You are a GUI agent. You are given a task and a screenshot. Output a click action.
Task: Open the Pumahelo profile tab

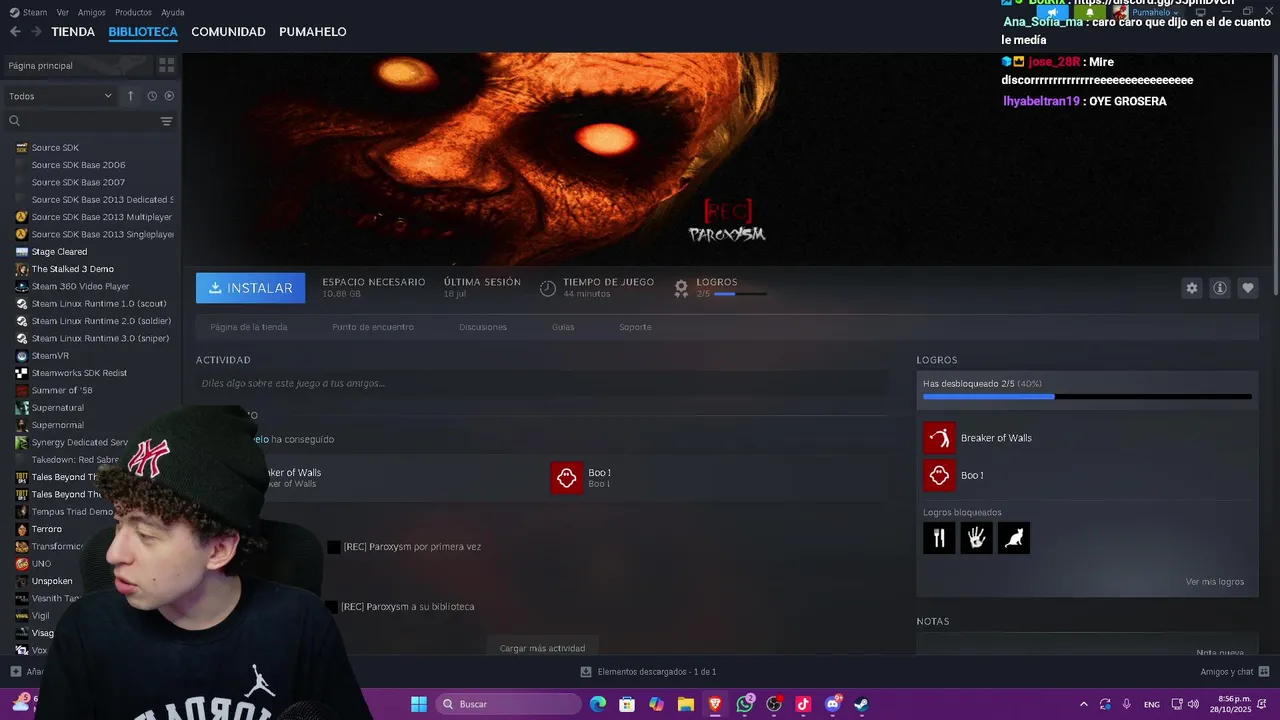pos(313,32)
